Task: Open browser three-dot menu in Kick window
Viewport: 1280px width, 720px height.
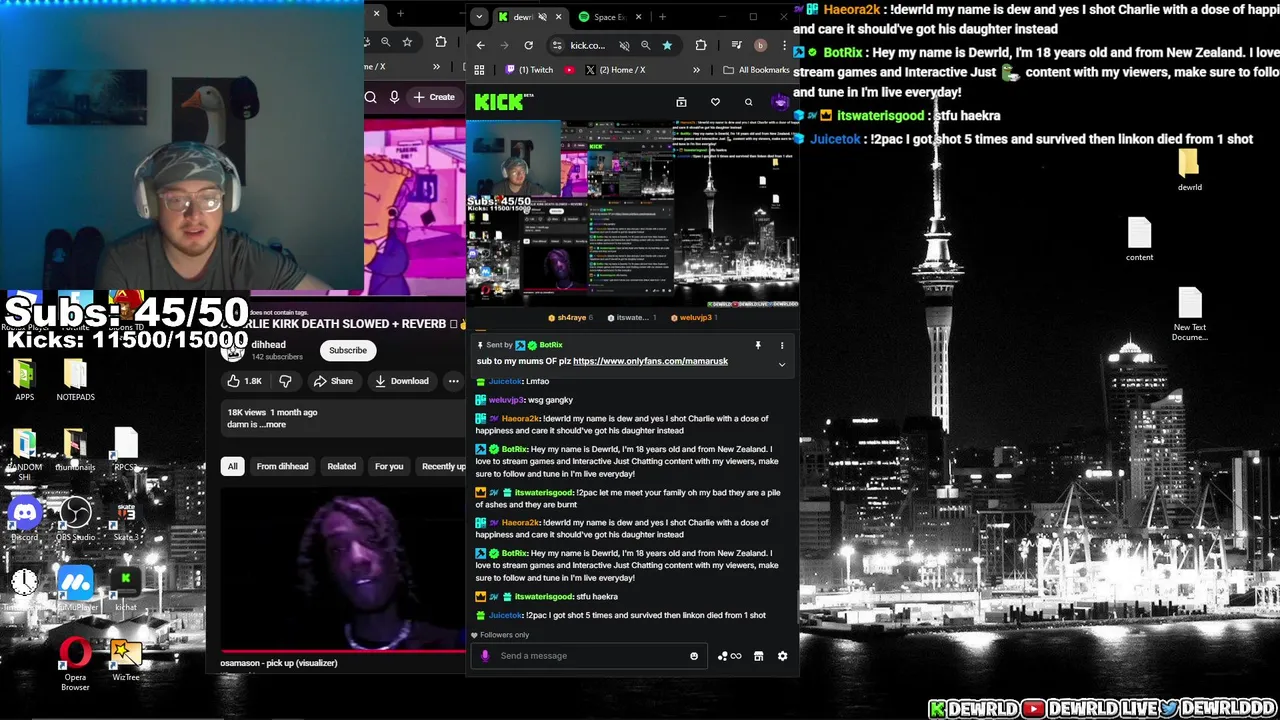Action: [785, 45]
